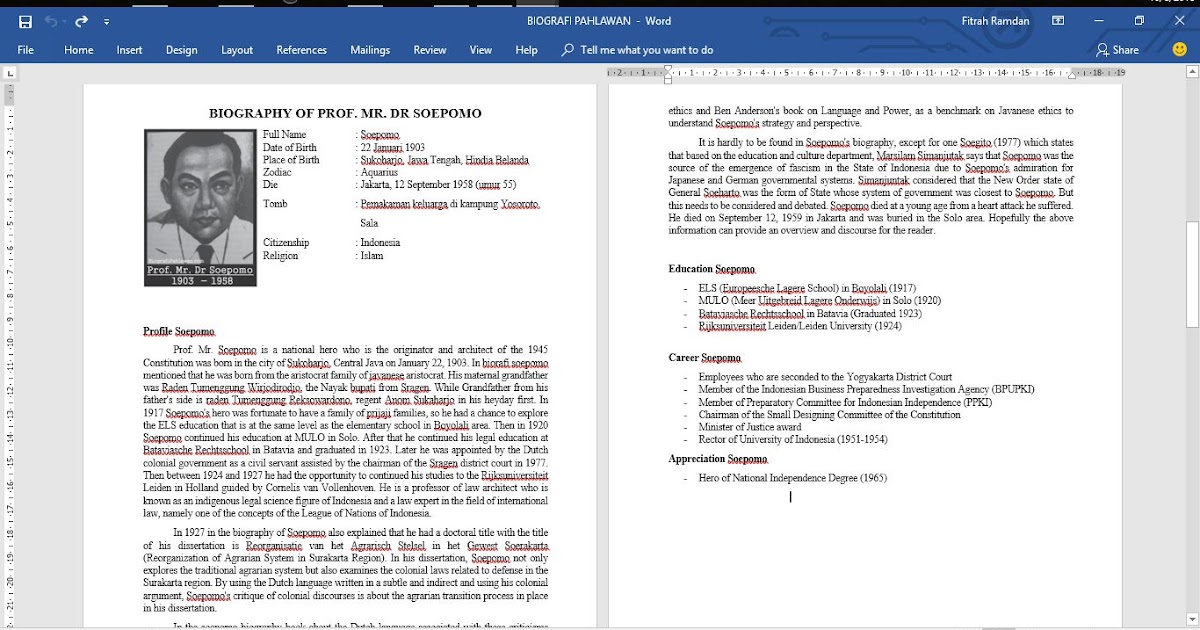Click the Chairman of the Small Designing Committee item
This screenshot has width=1200, height=630.
(x=829, y=414)
